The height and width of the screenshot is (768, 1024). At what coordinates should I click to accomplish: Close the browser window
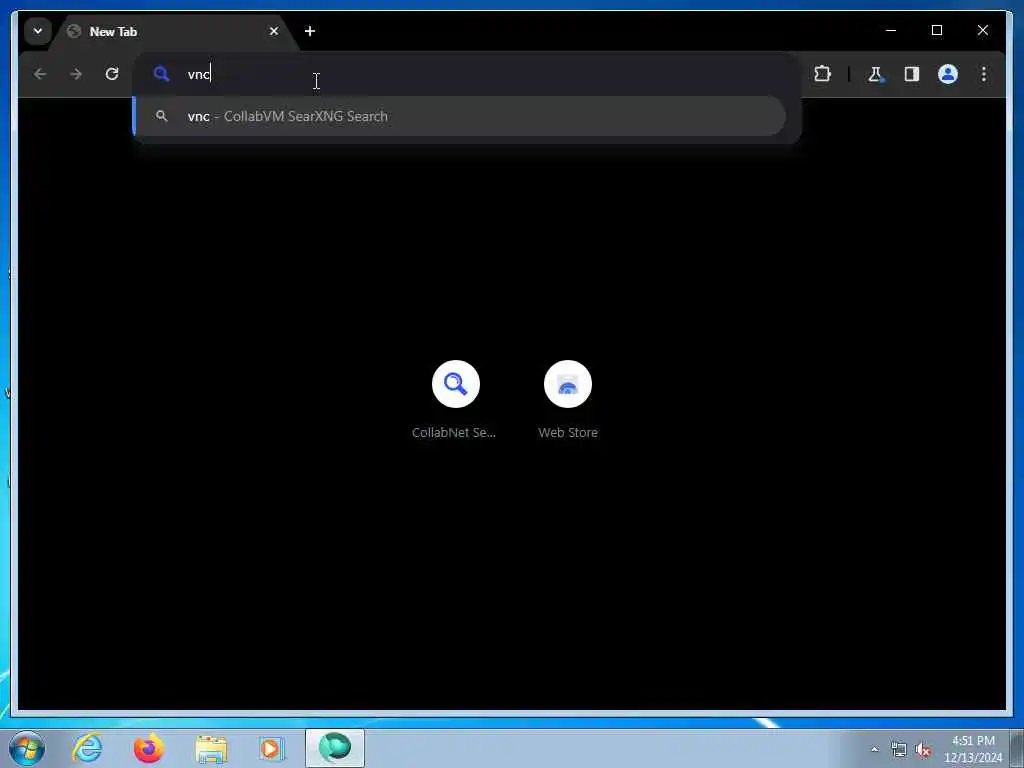tap(982, 30)
